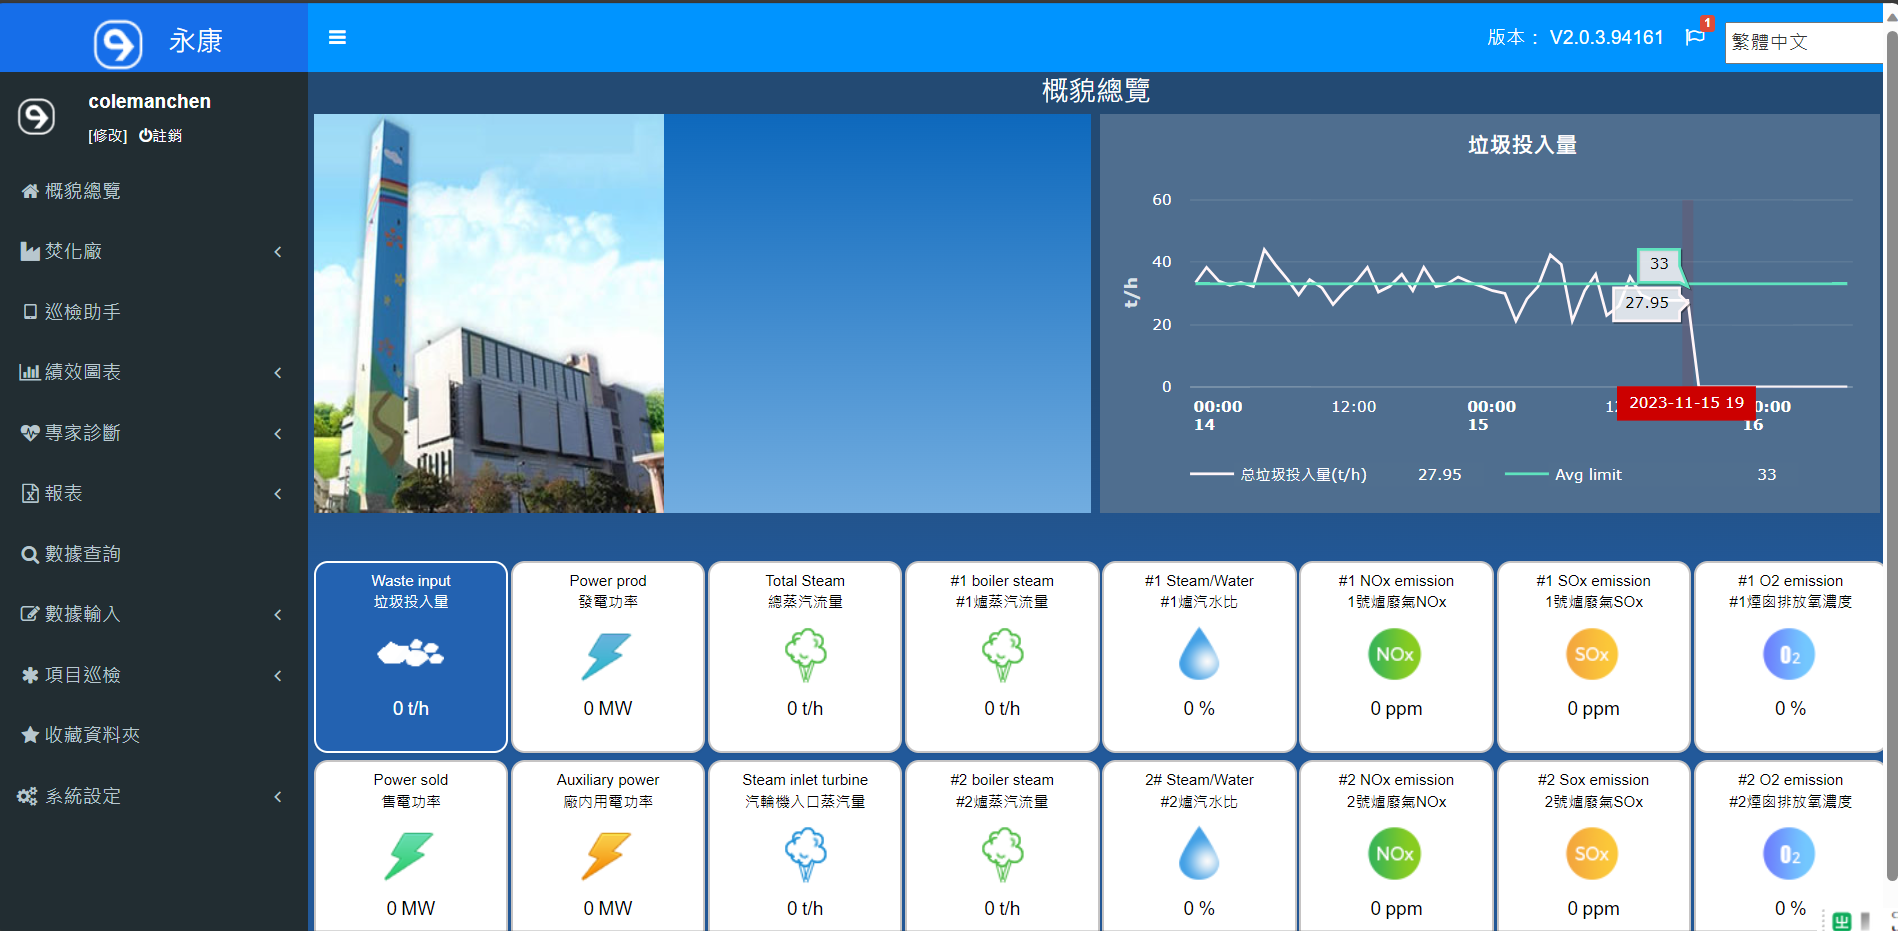Open the notification flag icon
1898x931 pixels.
click(x=1695, y=38)
